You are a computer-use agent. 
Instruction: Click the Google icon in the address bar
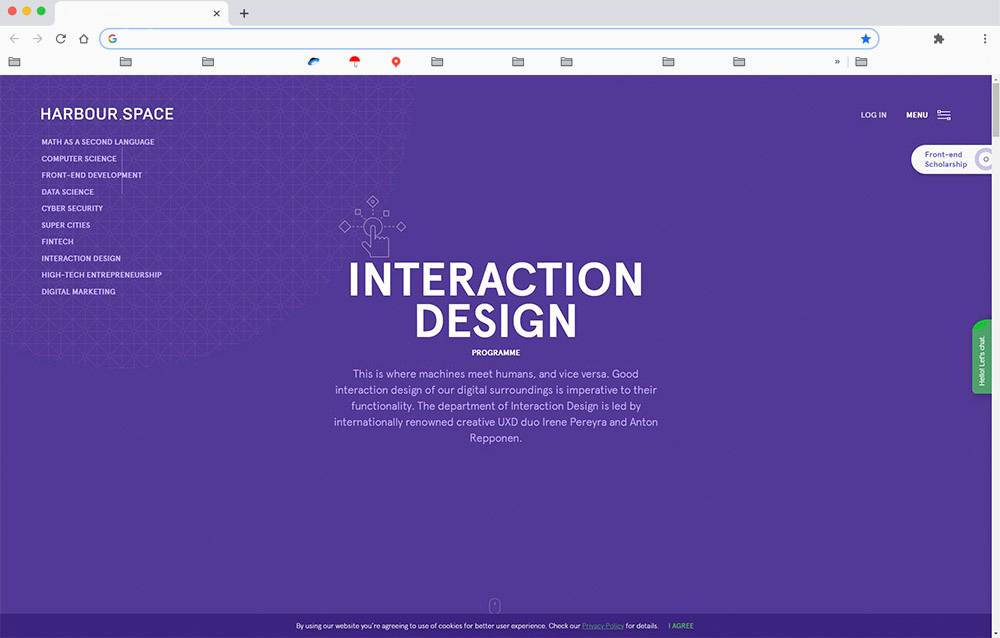point(113,39)
